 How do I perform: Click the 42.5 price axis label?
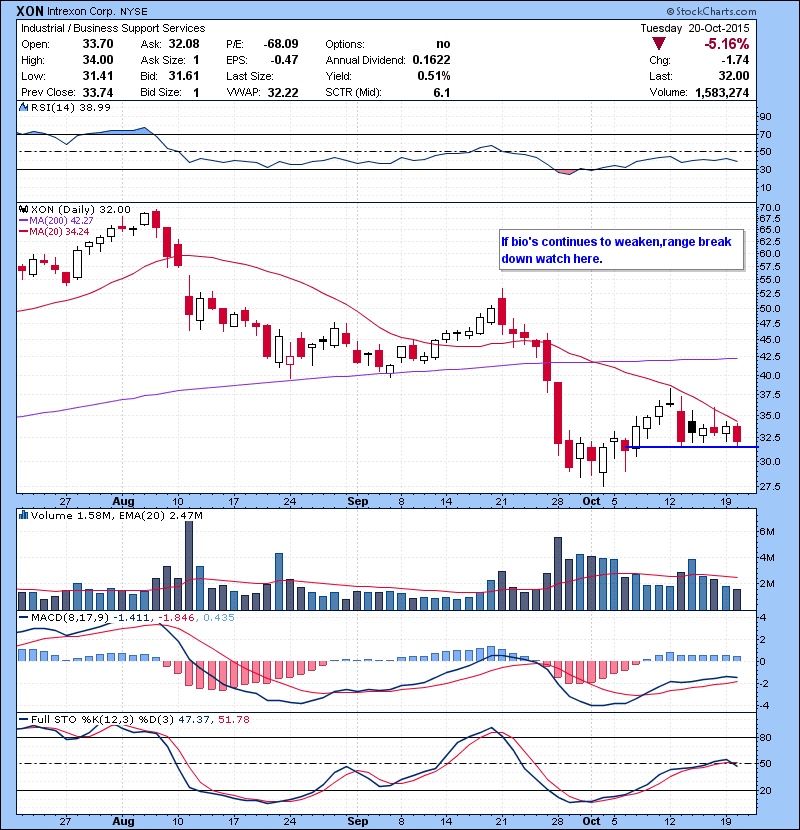(x=770, y=357)
